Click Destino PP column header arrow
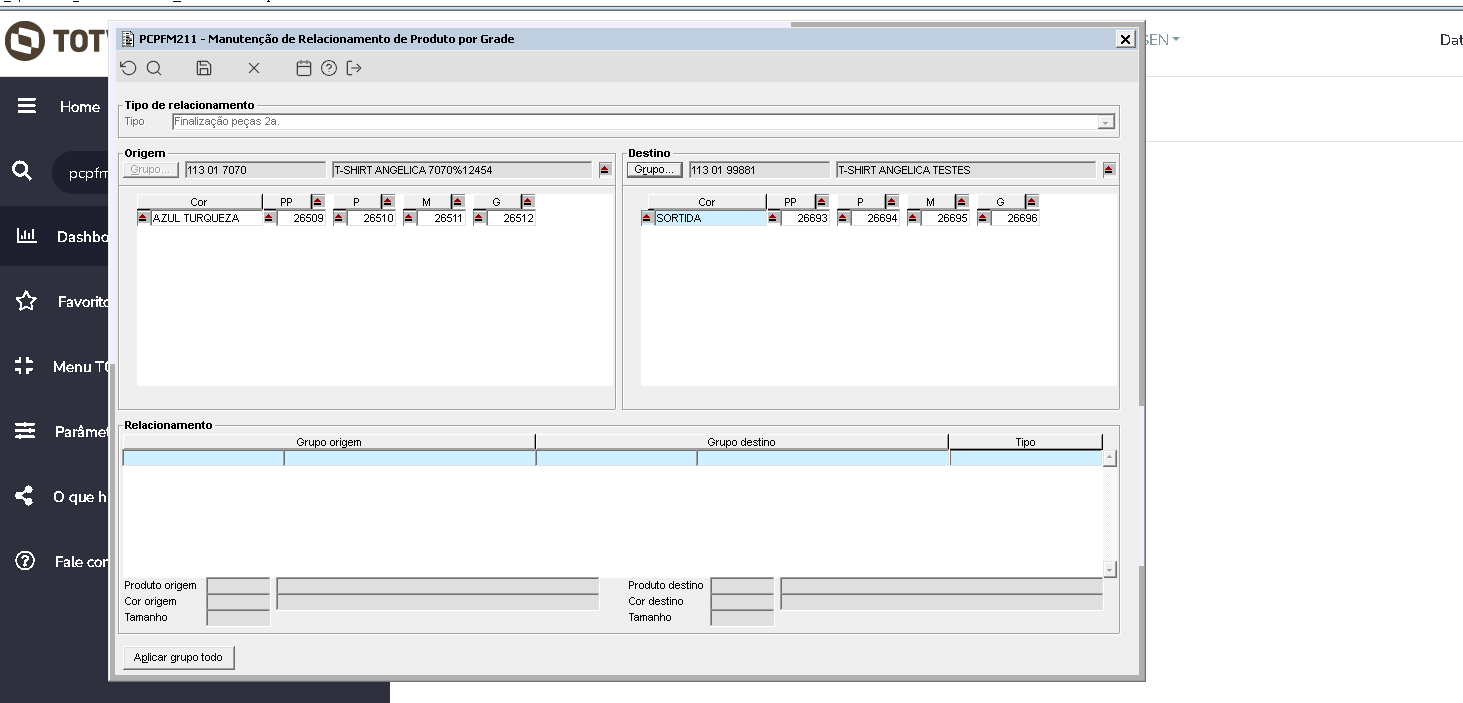 coord(821,201)
